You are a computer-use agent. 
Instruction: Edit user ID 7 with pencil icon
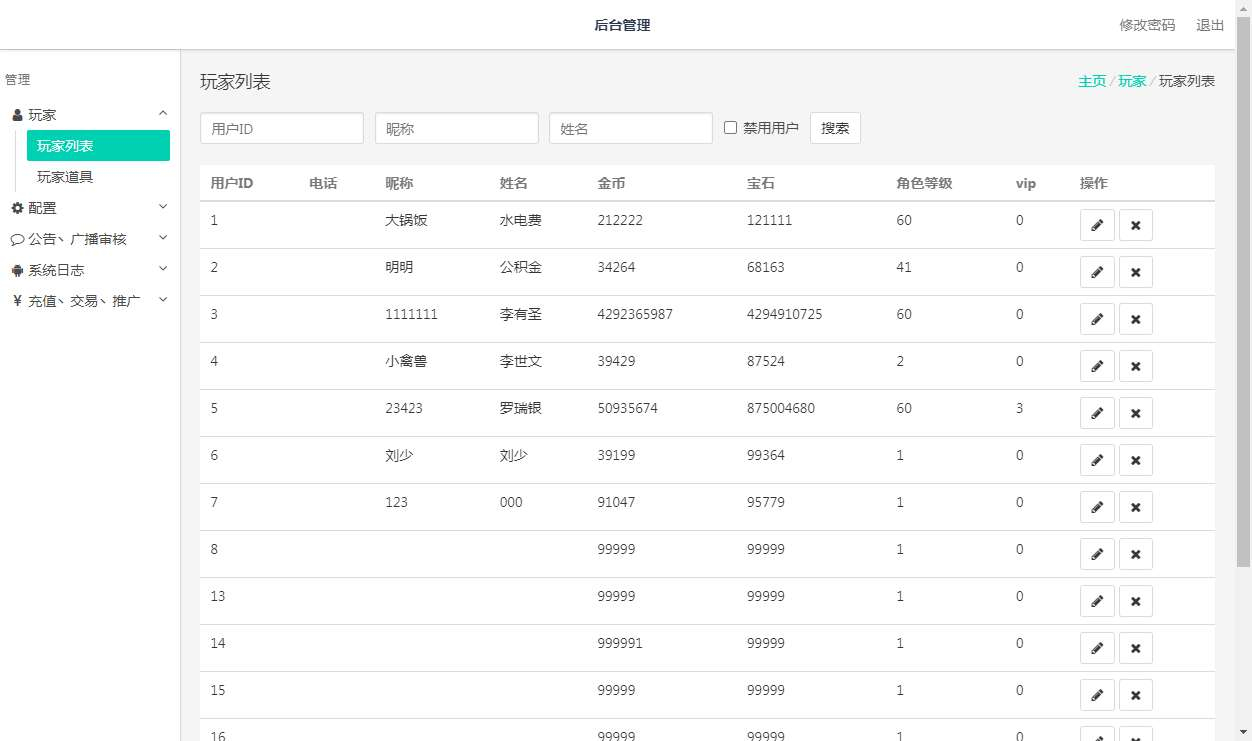pos(1097,507)
